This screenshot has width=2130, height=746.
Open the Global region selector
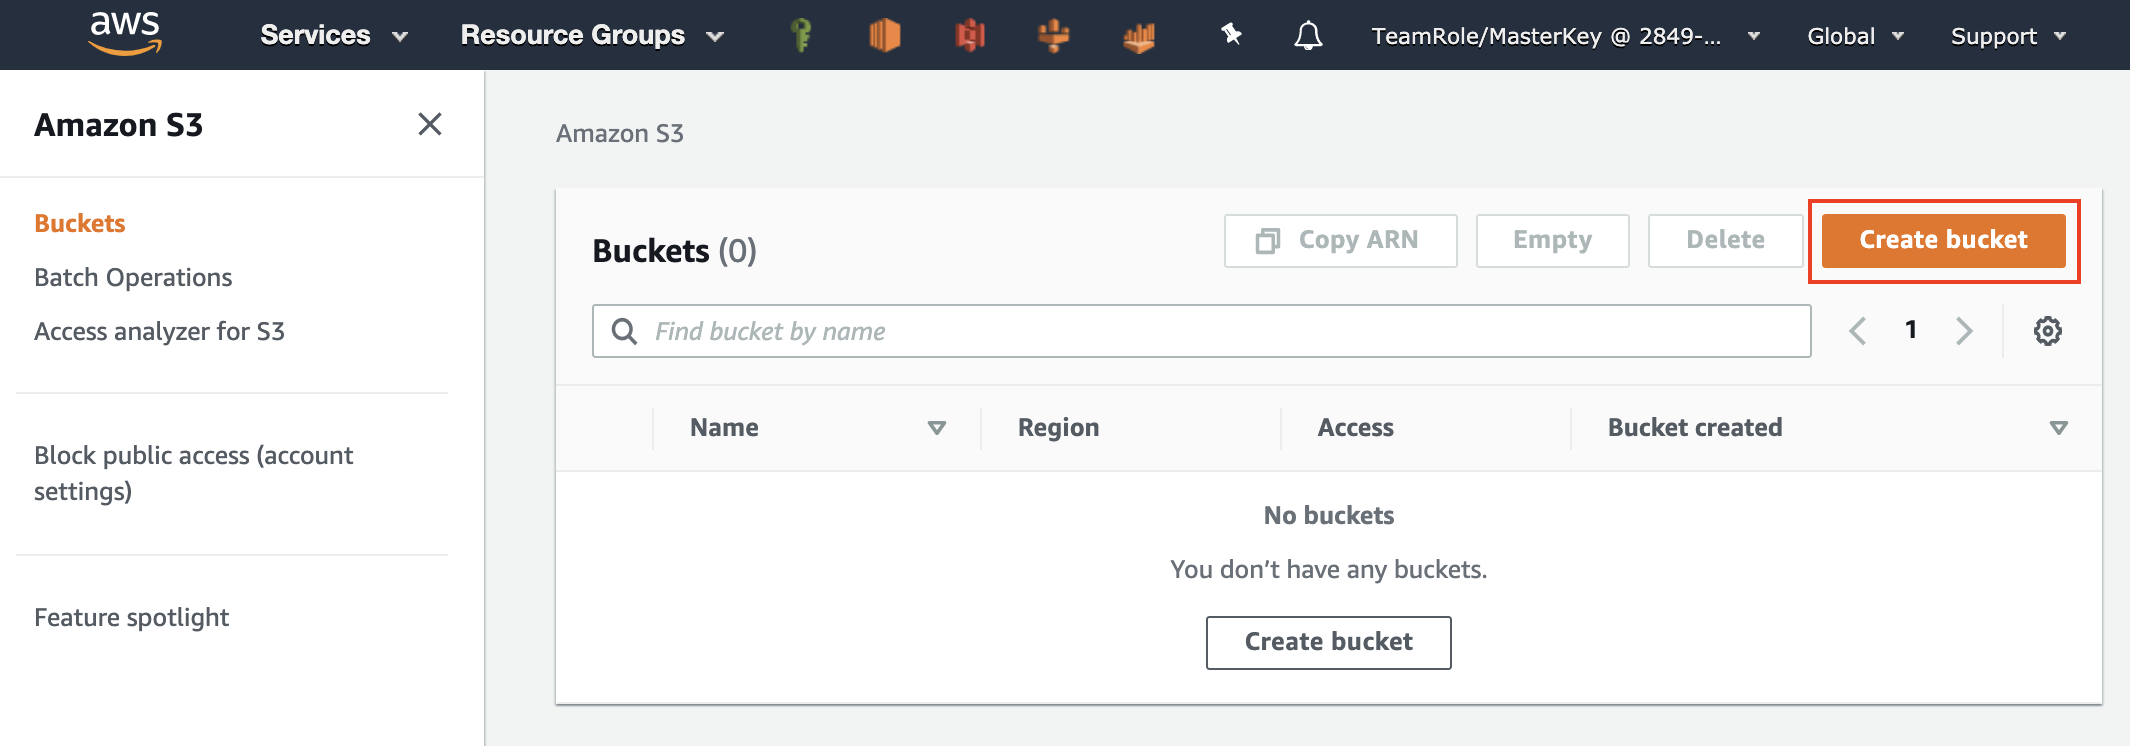[1854, 36]
